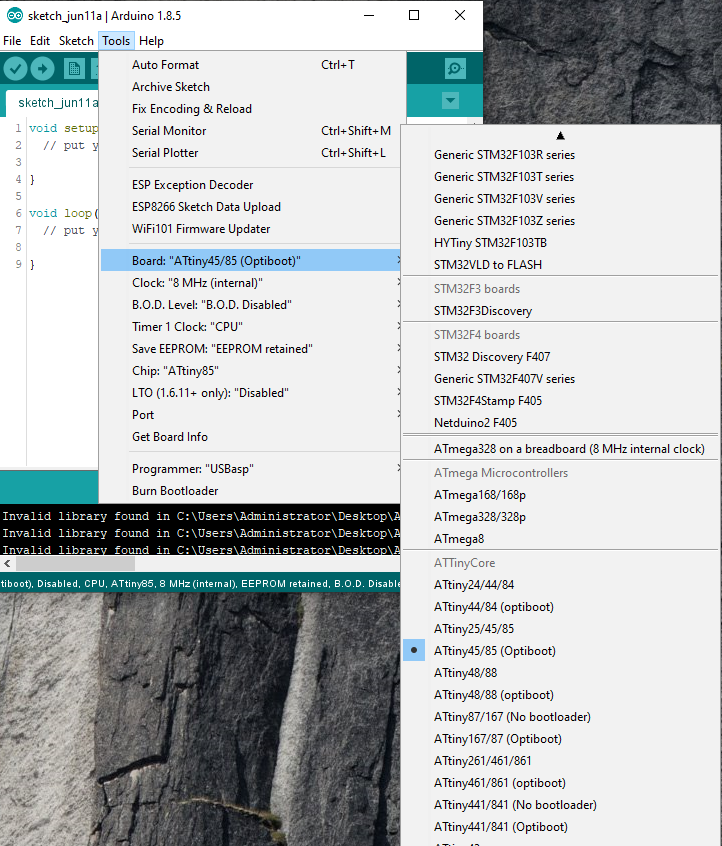Image resolution: width=722 pixels, height=846 pixels.
Task: Select ATtiny261/461/861 board
Action: click(x=561, y=761)
